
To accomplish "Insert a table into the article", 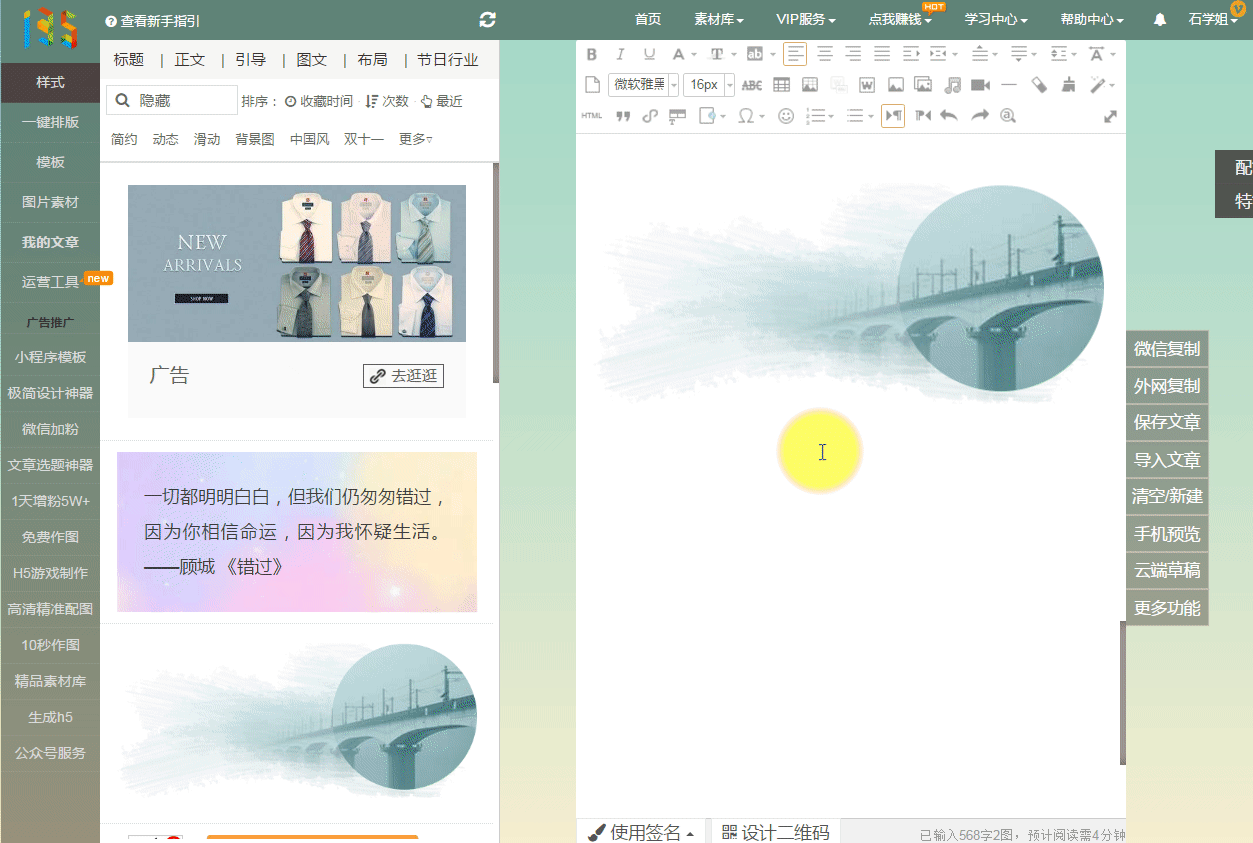I will coord(781,85).
